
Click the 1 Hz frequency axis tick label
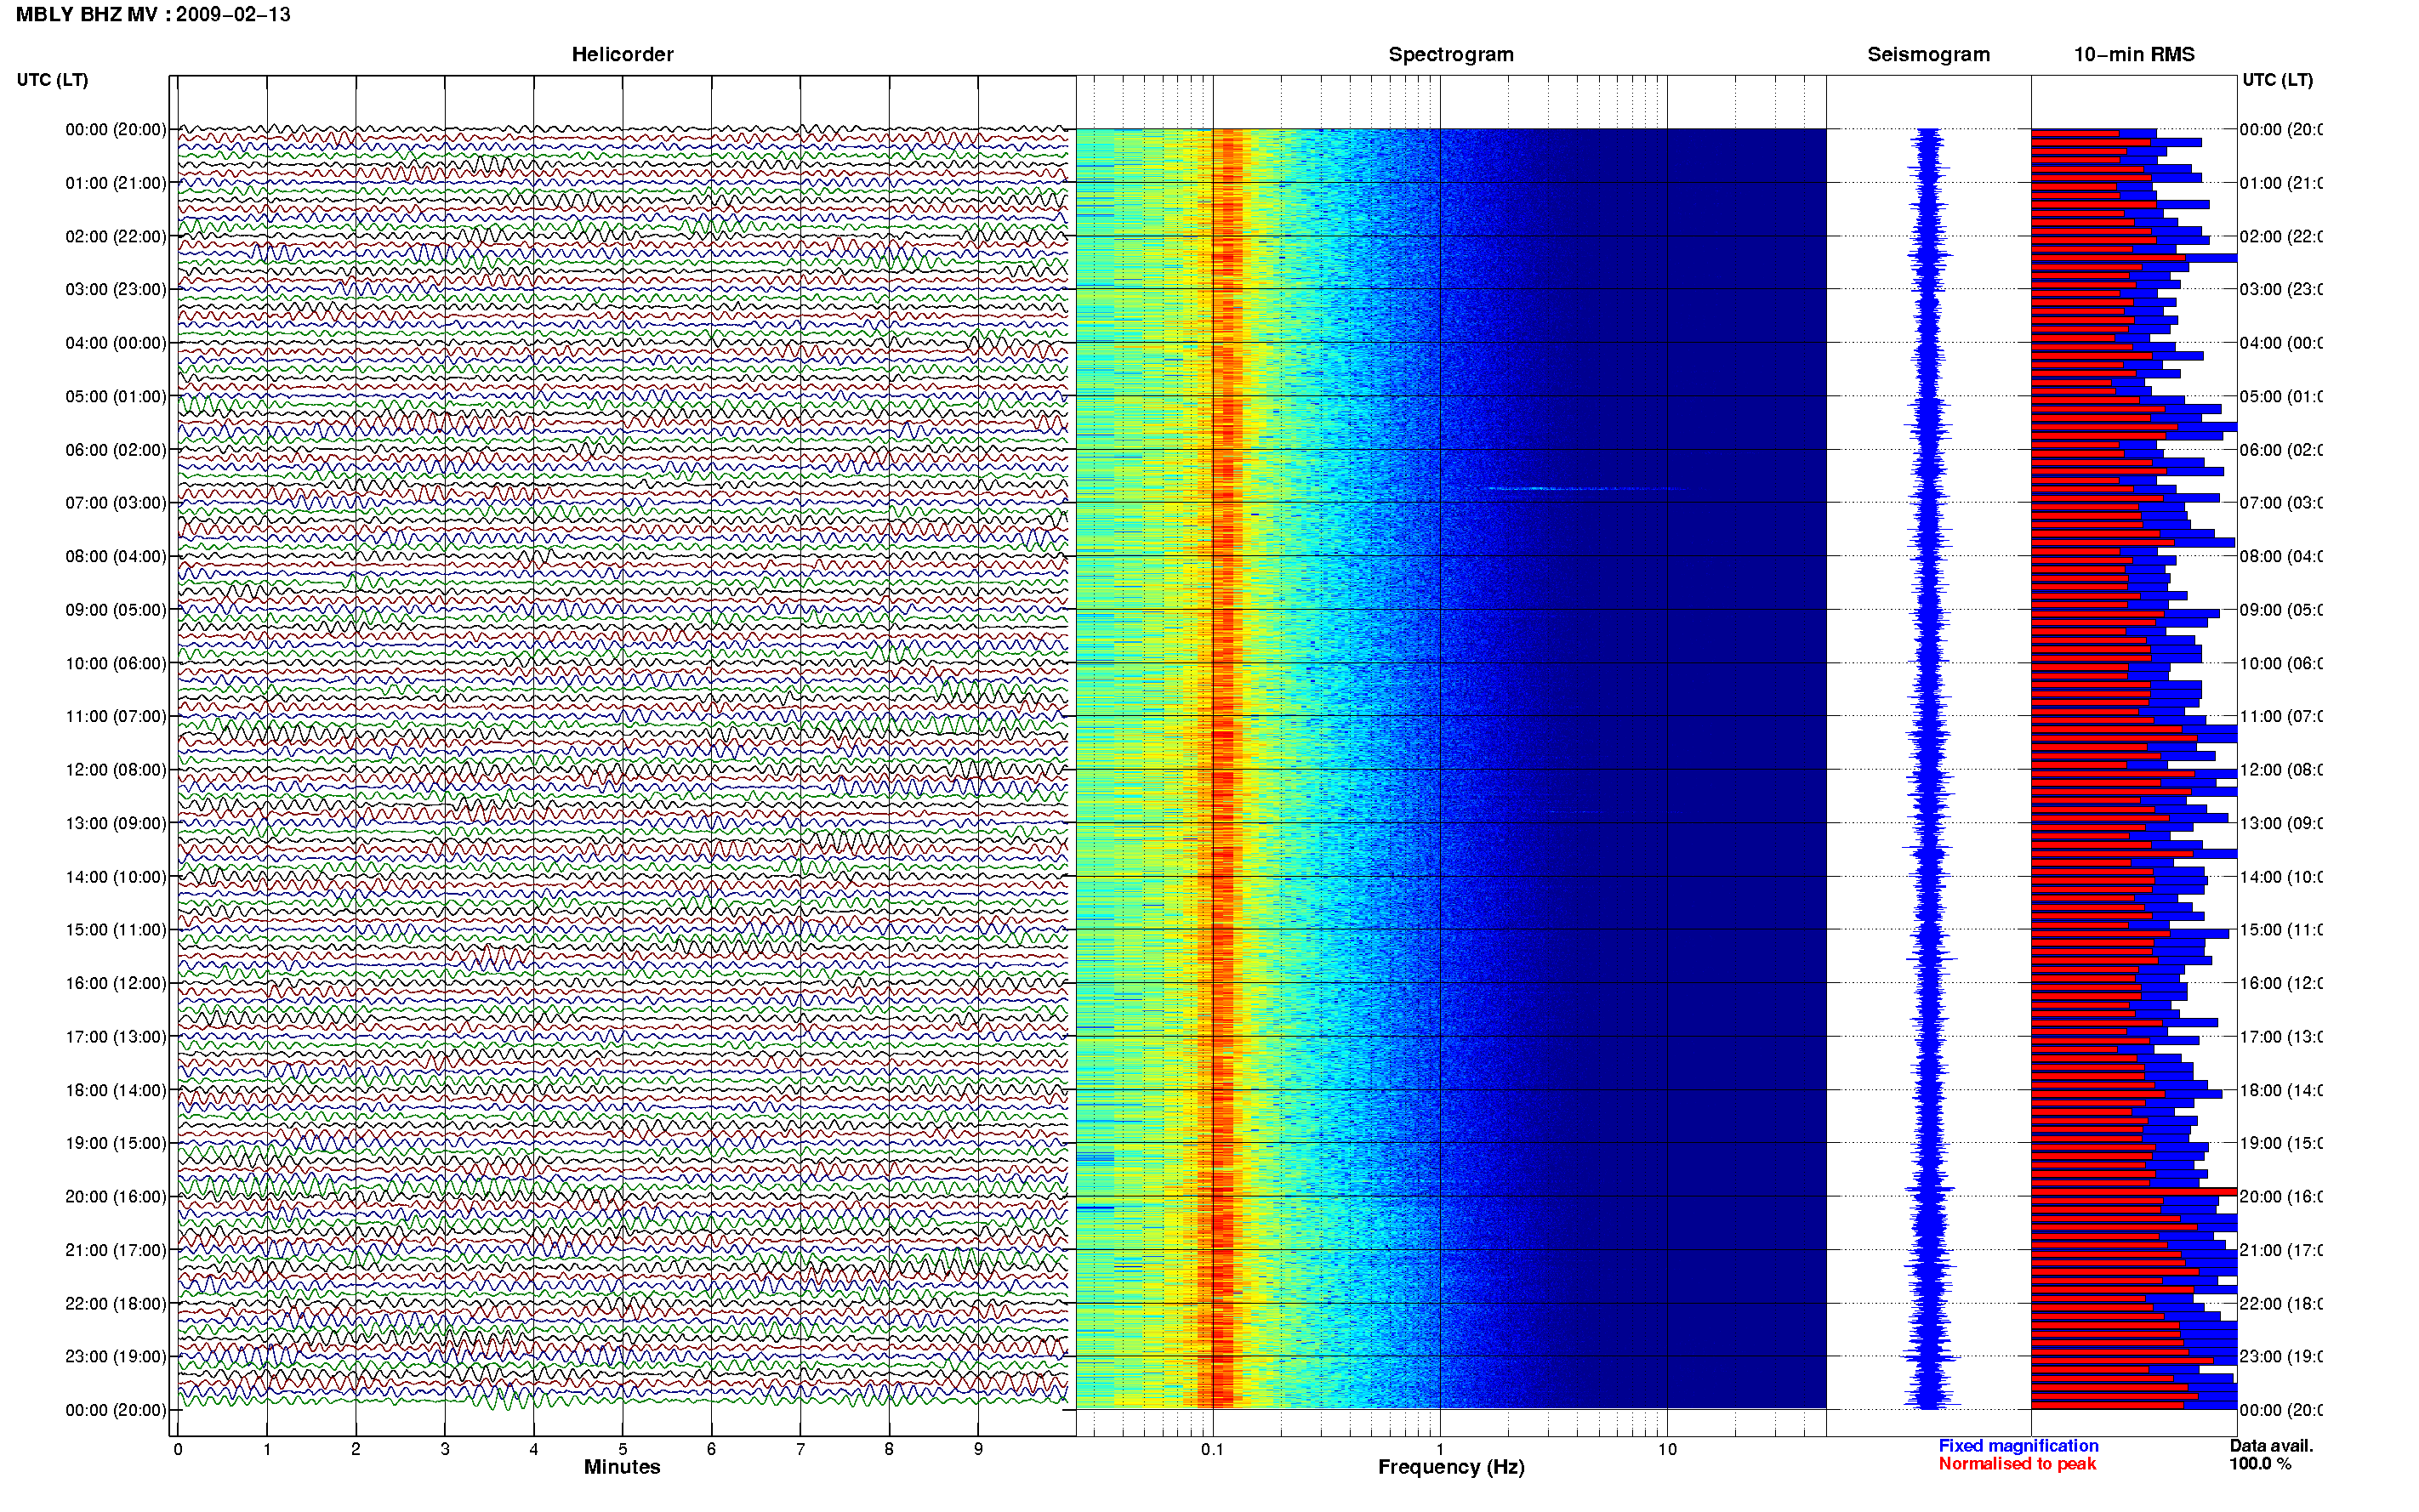pyautogui.click(x=1440, y=1449)
